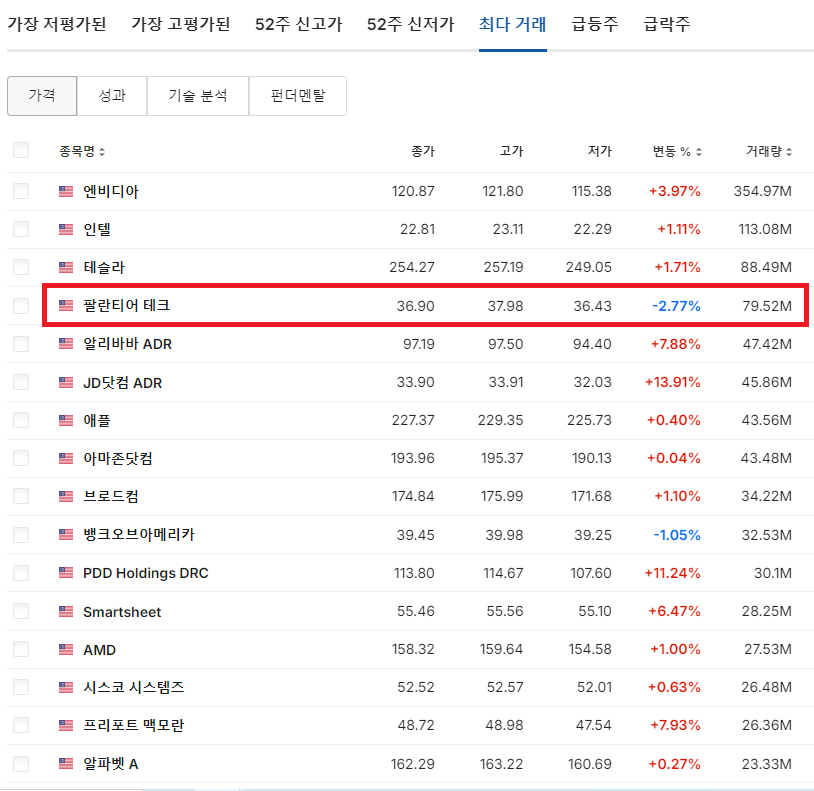
Task: Check the box for 브로드컴
Action: coord(21,496)
